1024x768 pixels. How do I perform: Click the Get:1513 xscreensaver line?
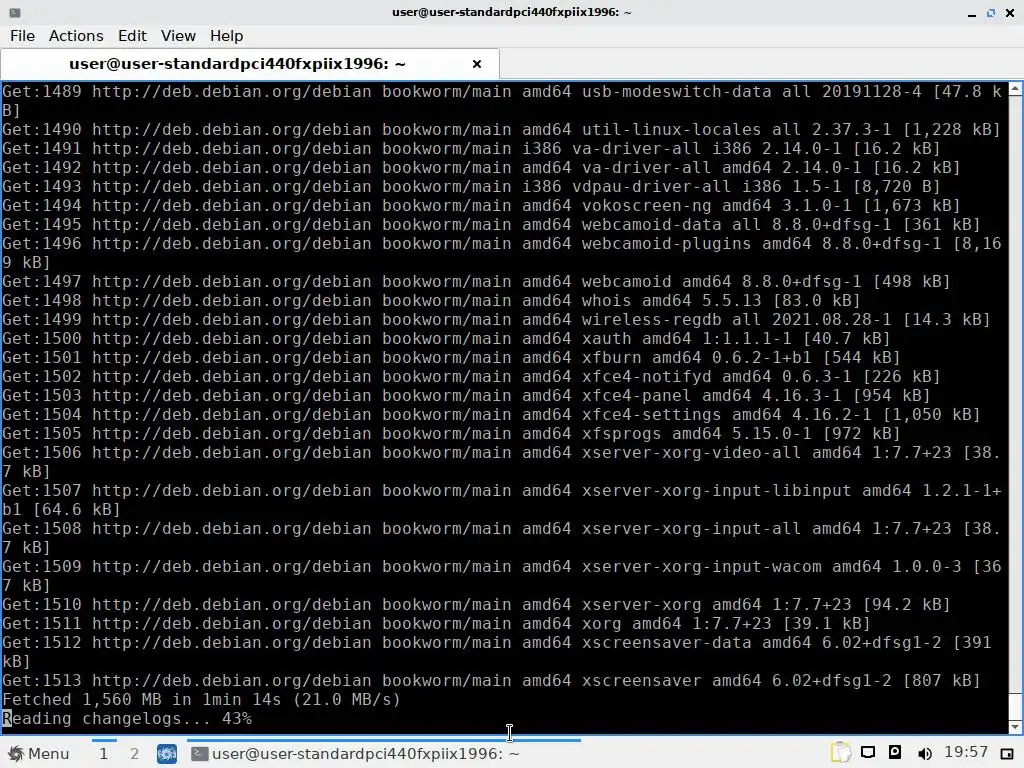(491, 680)
